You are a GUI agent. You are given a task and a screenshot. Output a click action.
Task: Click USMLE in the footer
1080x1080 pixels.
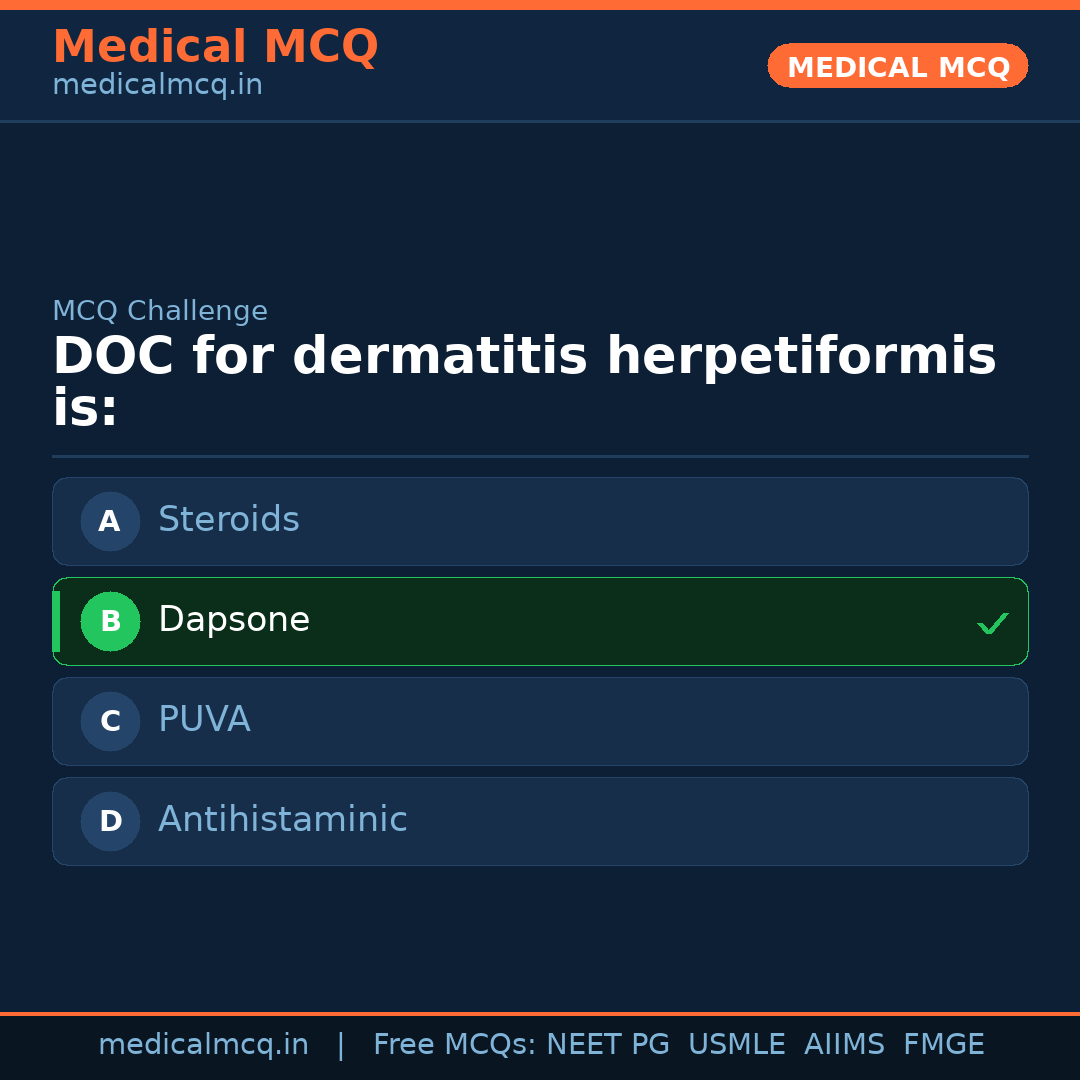[736, 1045]
